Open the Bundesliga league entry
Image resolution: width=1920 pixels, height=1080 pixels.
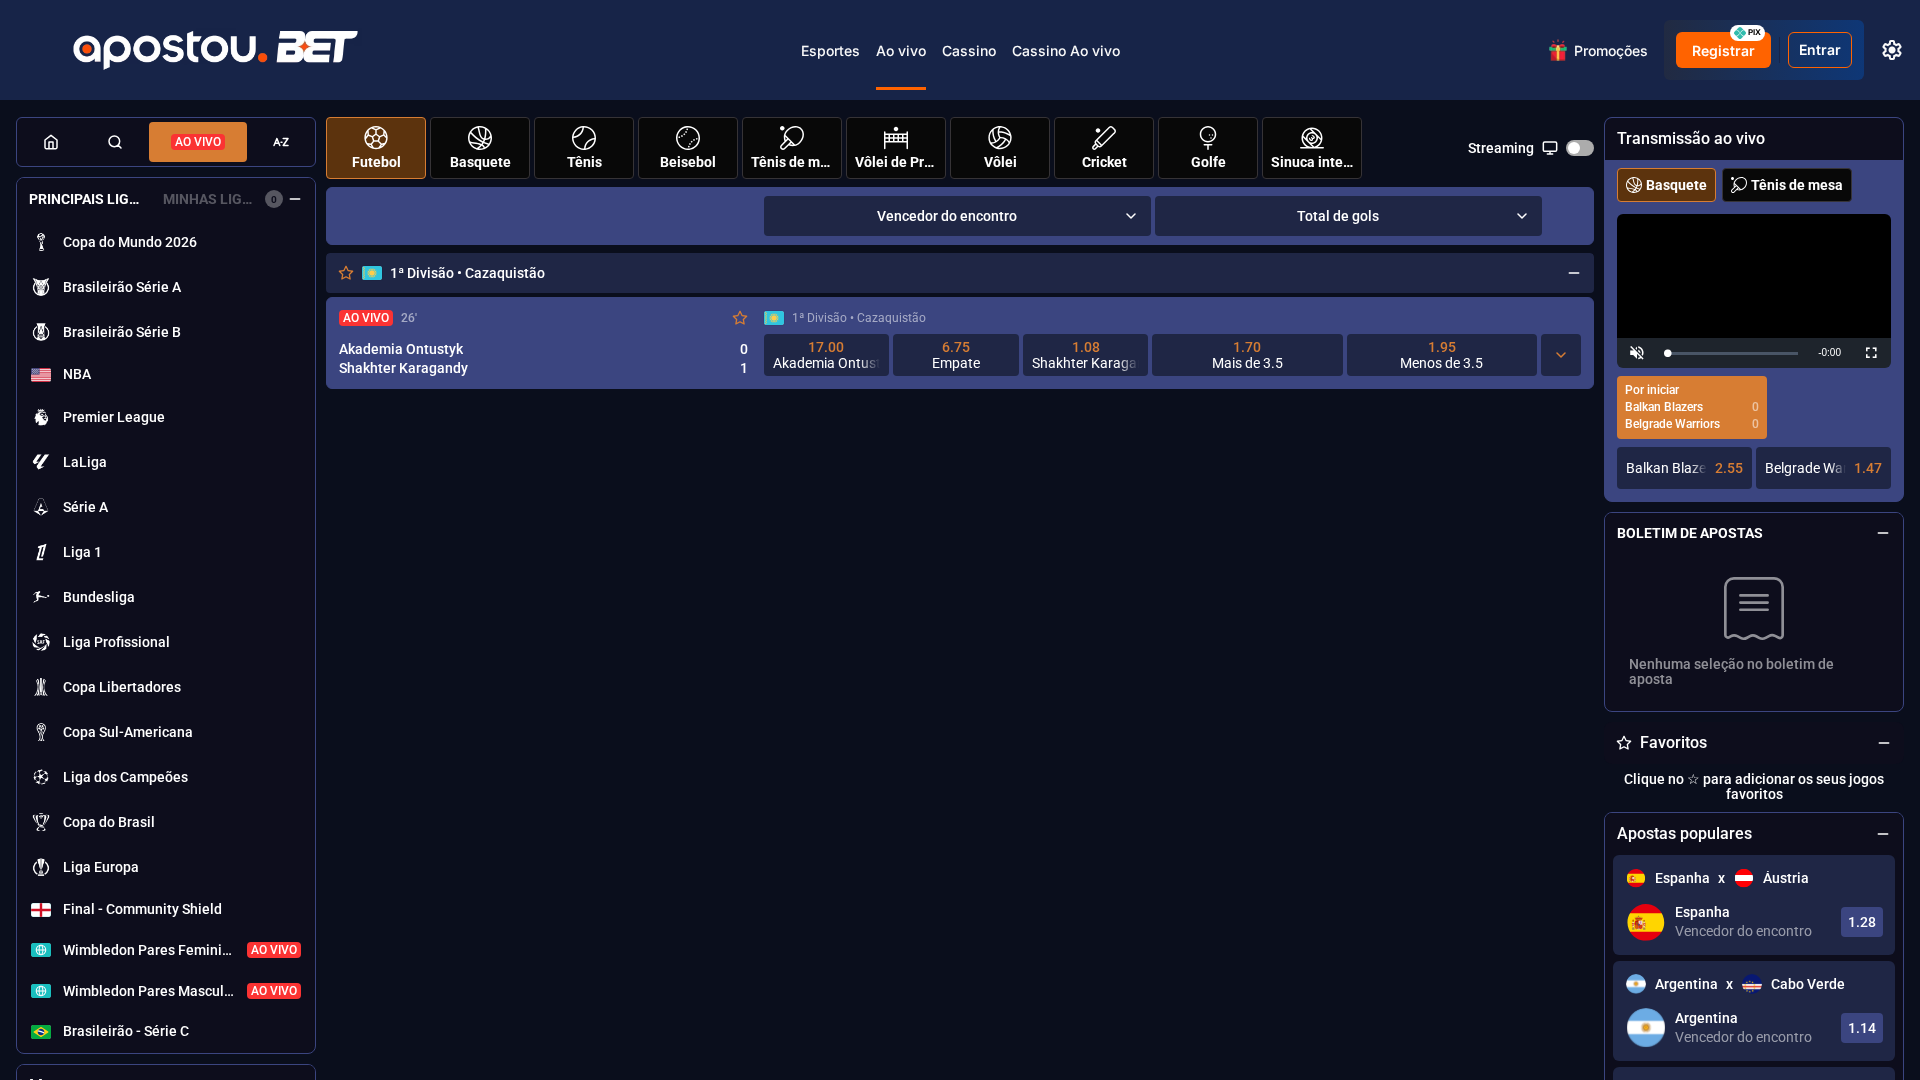click(x=166, y=597)
